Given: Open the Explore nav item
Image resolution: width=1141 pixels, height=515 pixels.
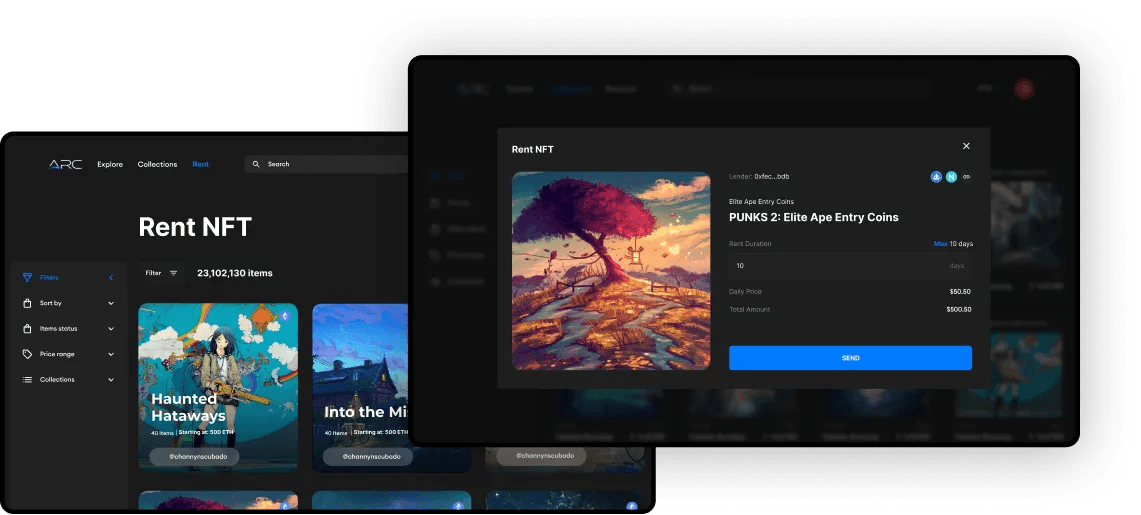Looking at the screenshot, I should pos(111,164).
